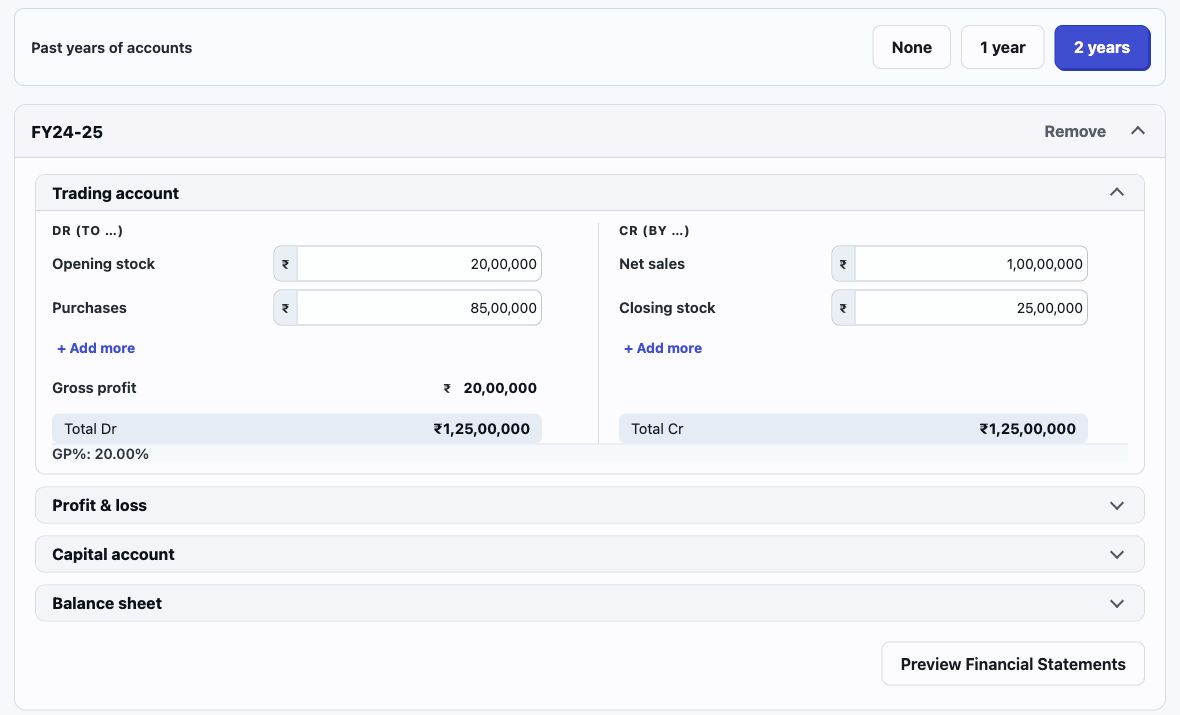Screen dimensions: 1180x715
Task: Add more credit entries under Closing stock
Action: pos(663,348)
